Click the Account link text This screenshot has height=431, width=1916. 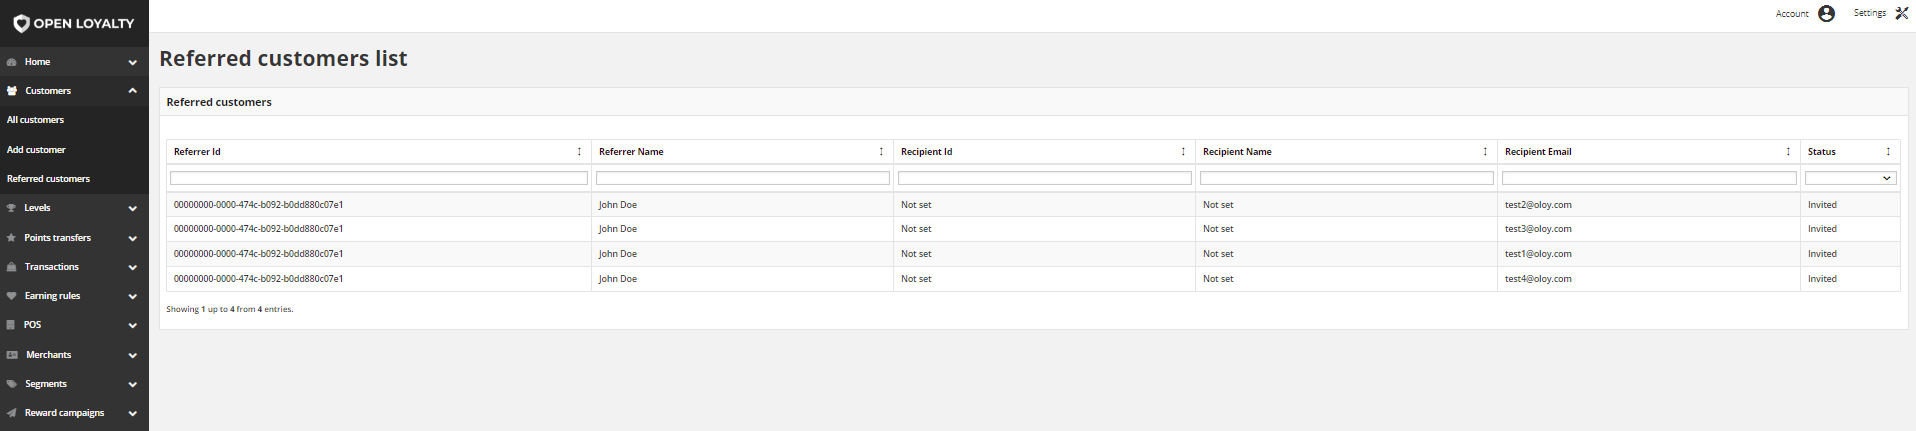coord(1792,14)
